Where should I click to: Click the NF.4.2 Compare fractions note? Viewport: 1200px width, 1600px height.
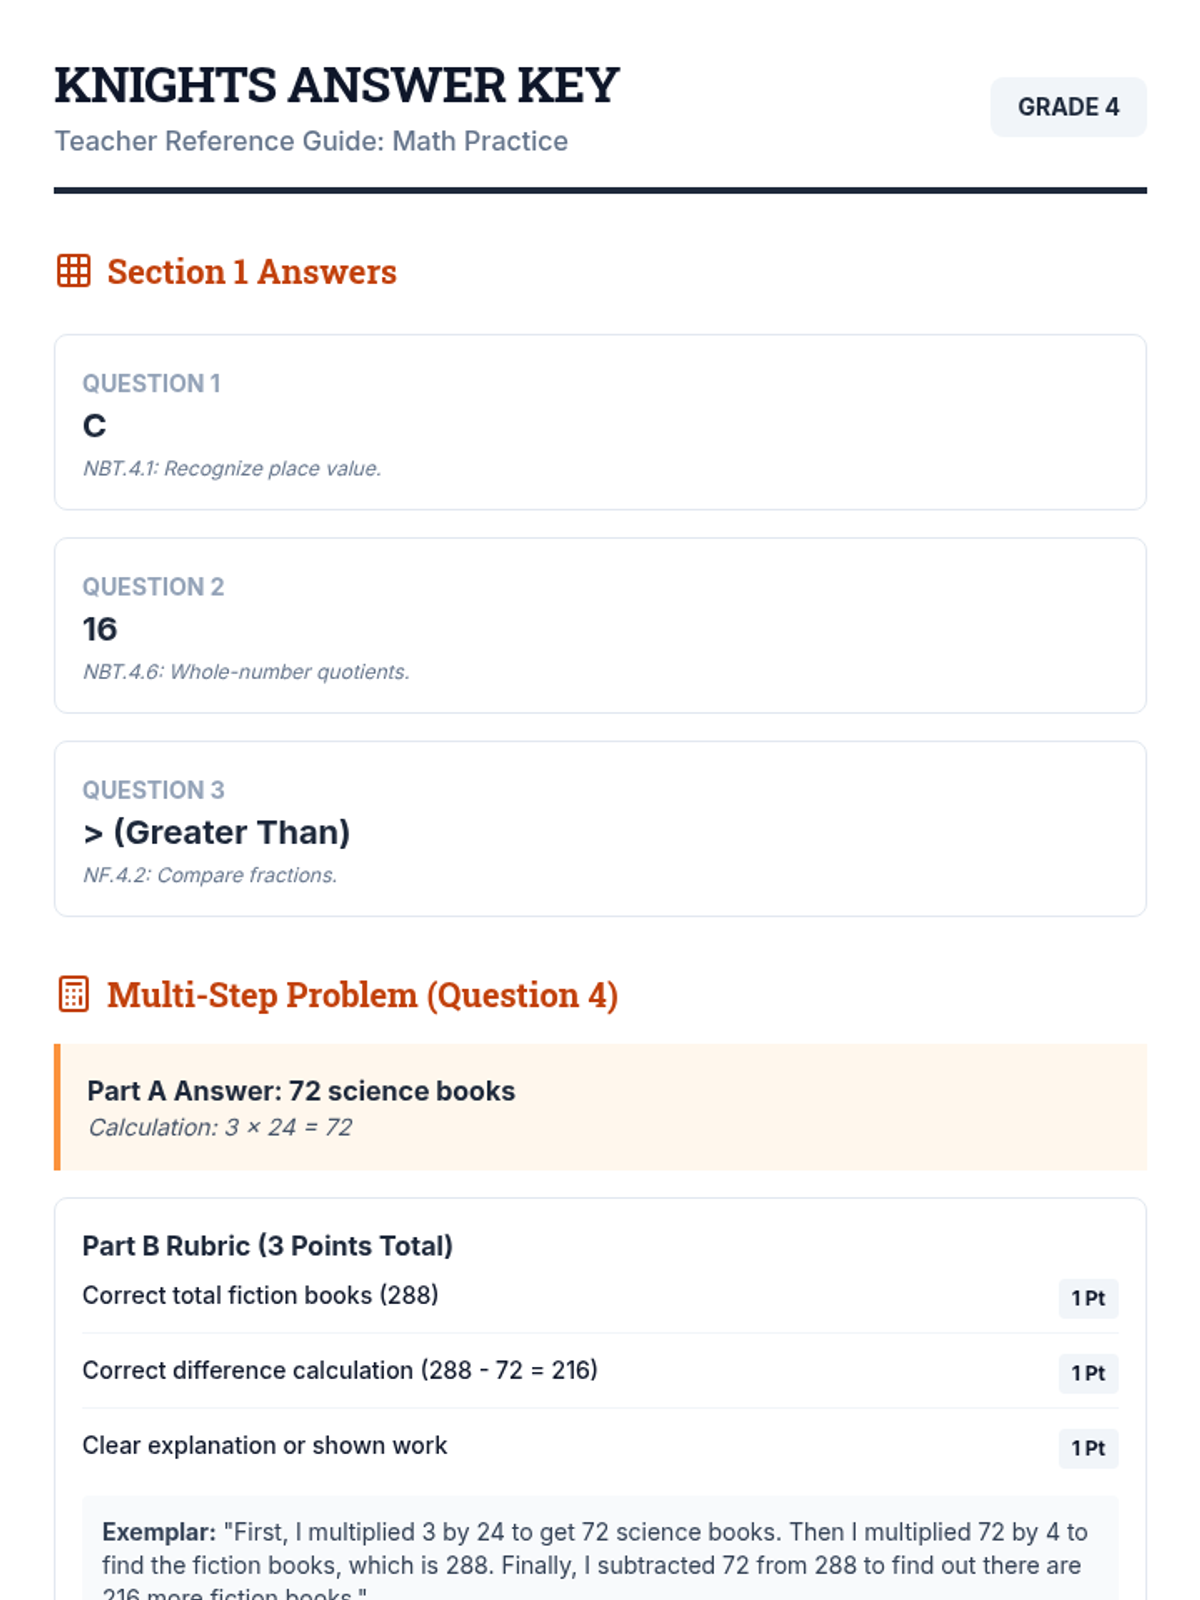[210, 875]
